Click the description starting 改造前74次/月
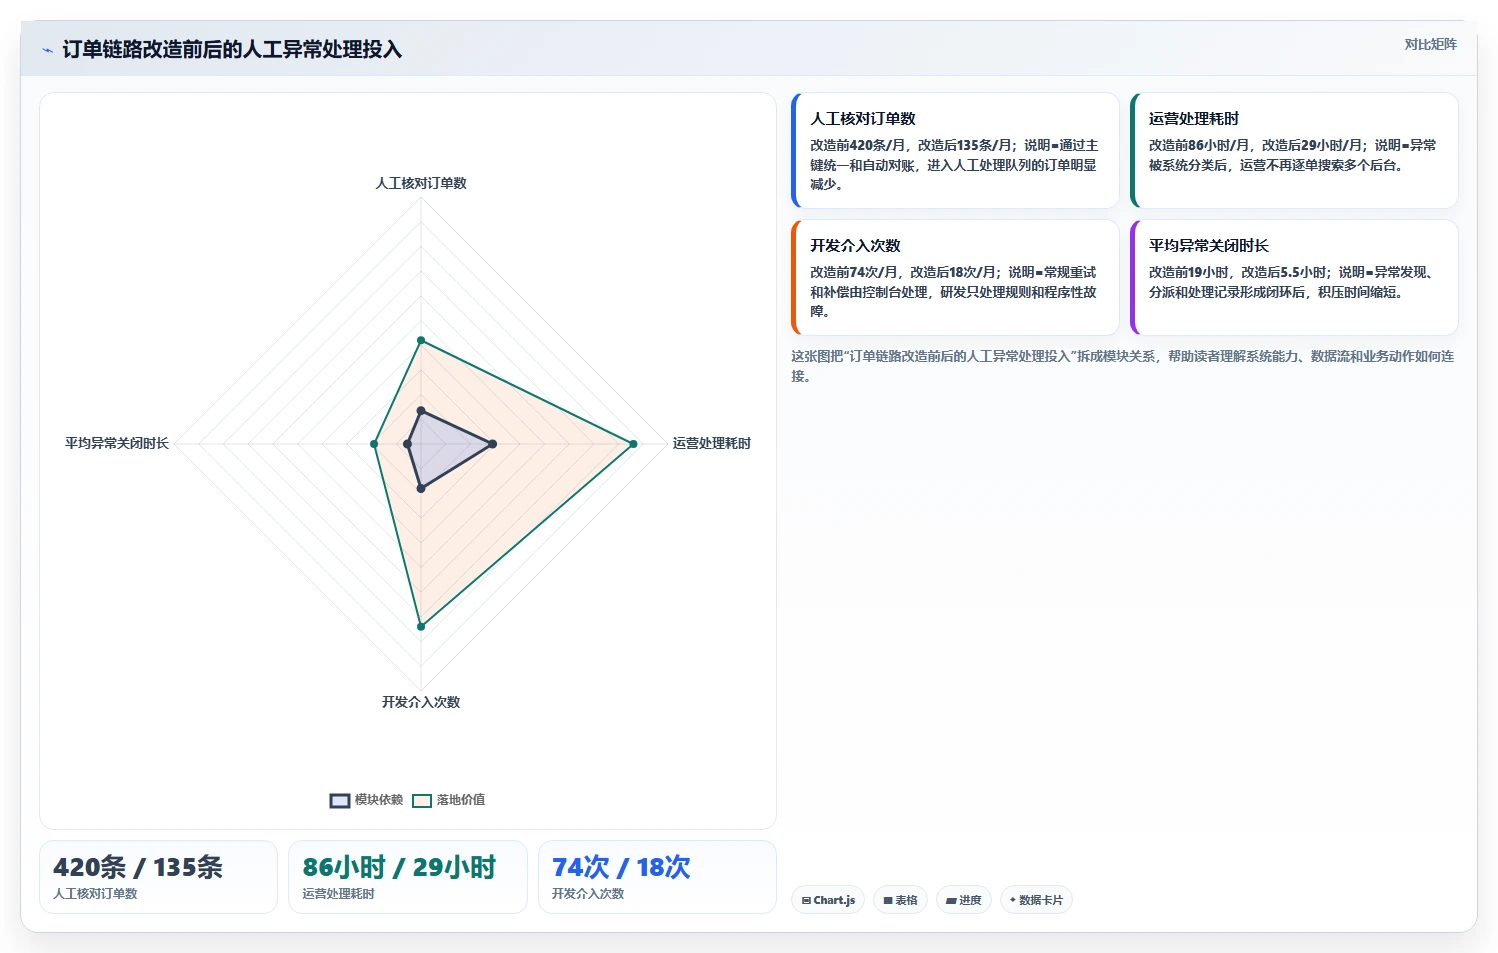The height and width of the screenshot is (953, 1498). [x=954, y=292]
